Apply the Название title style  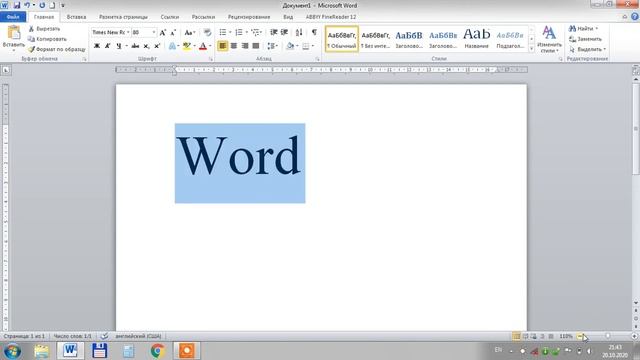click(476, 39)
